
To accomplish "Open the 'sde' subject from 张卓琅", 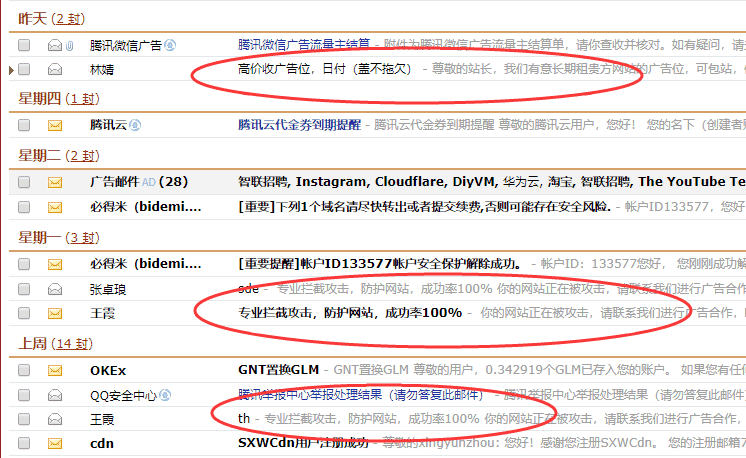I will [x=248, y=289].
